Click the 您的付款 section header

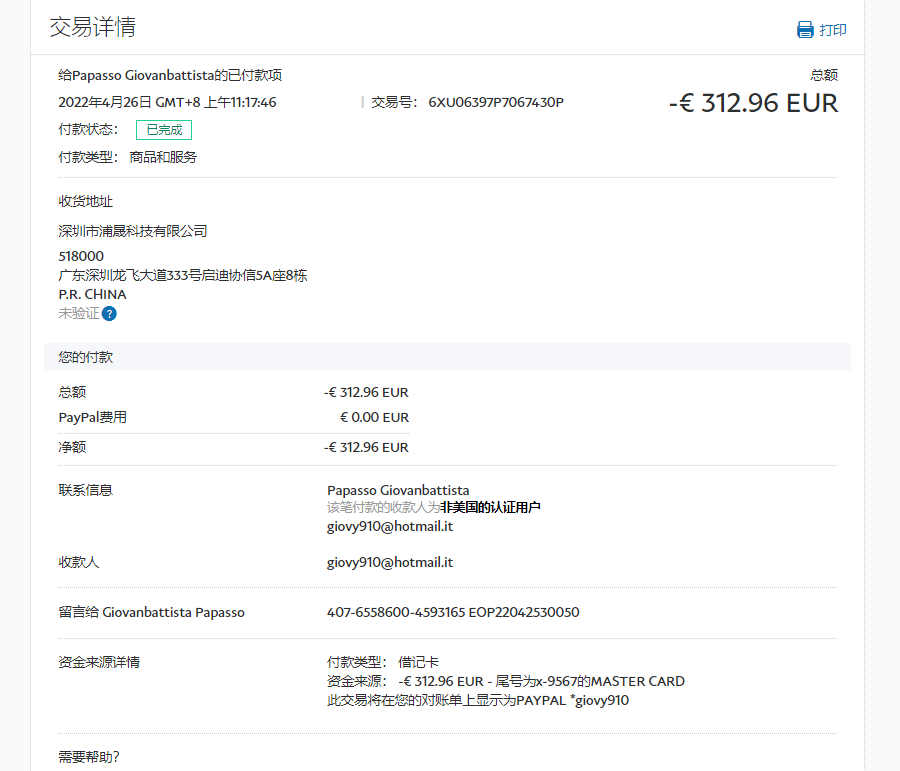click(86, 357)
